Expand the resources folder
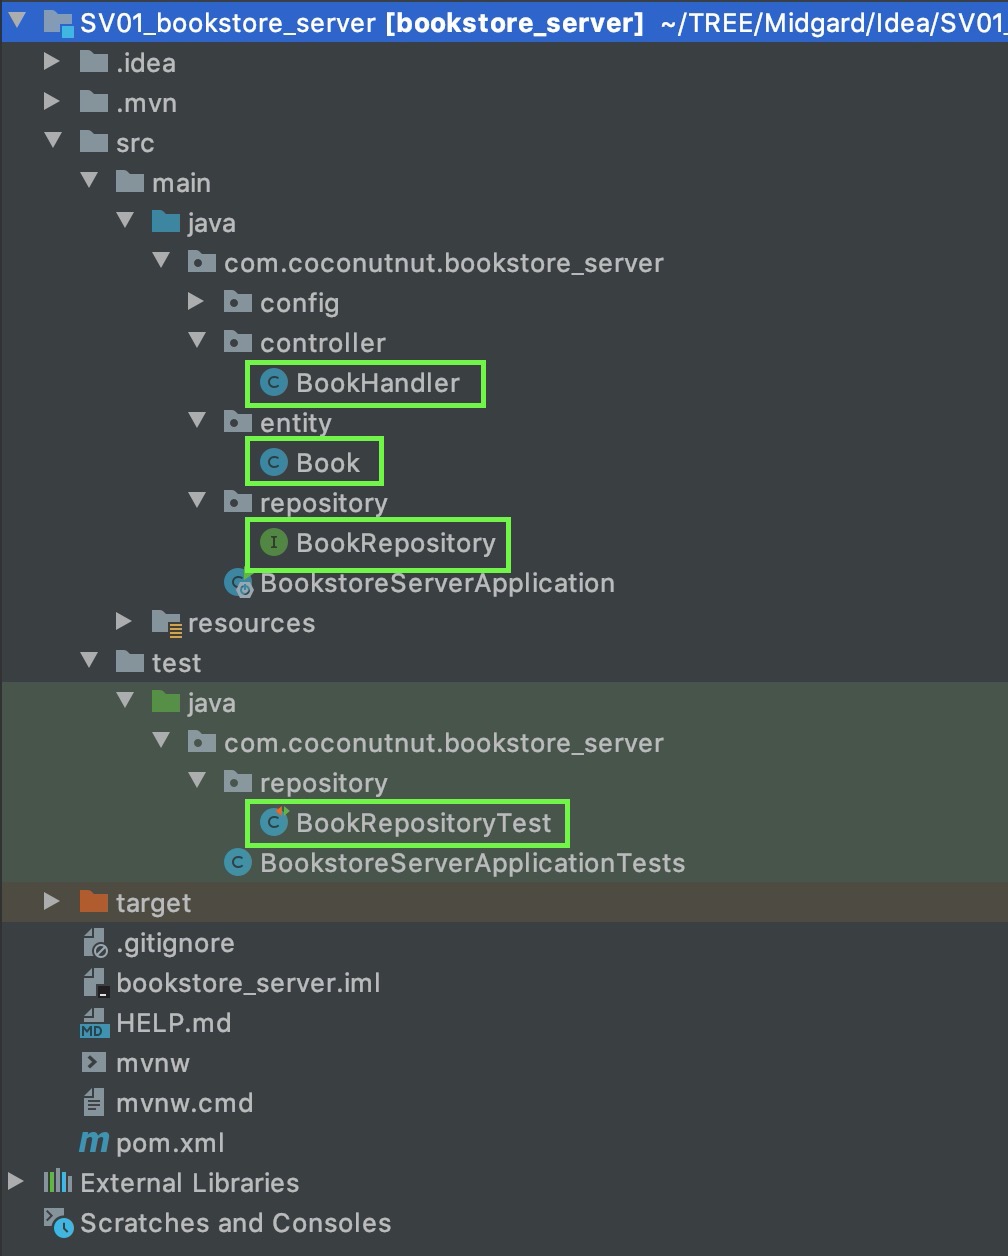Screen dimensions: 1008x1256 tap(124, 623)
